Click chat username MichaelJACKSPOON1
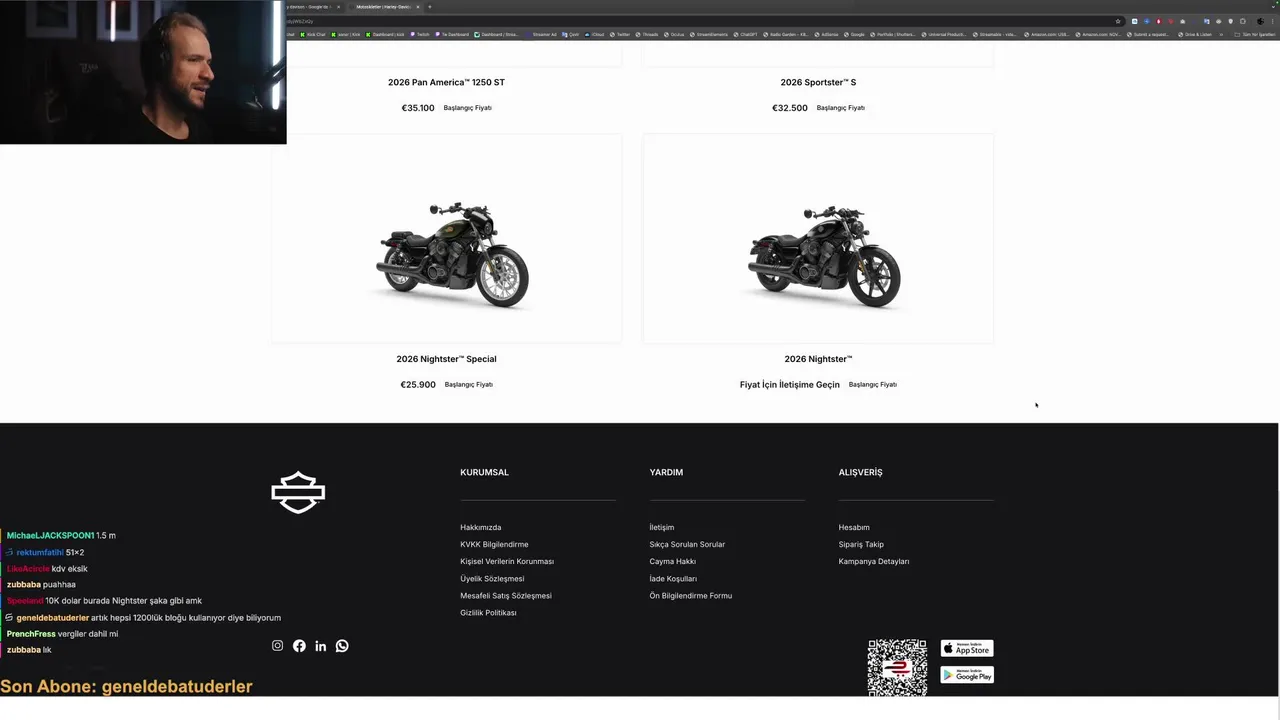 (50, 536)
